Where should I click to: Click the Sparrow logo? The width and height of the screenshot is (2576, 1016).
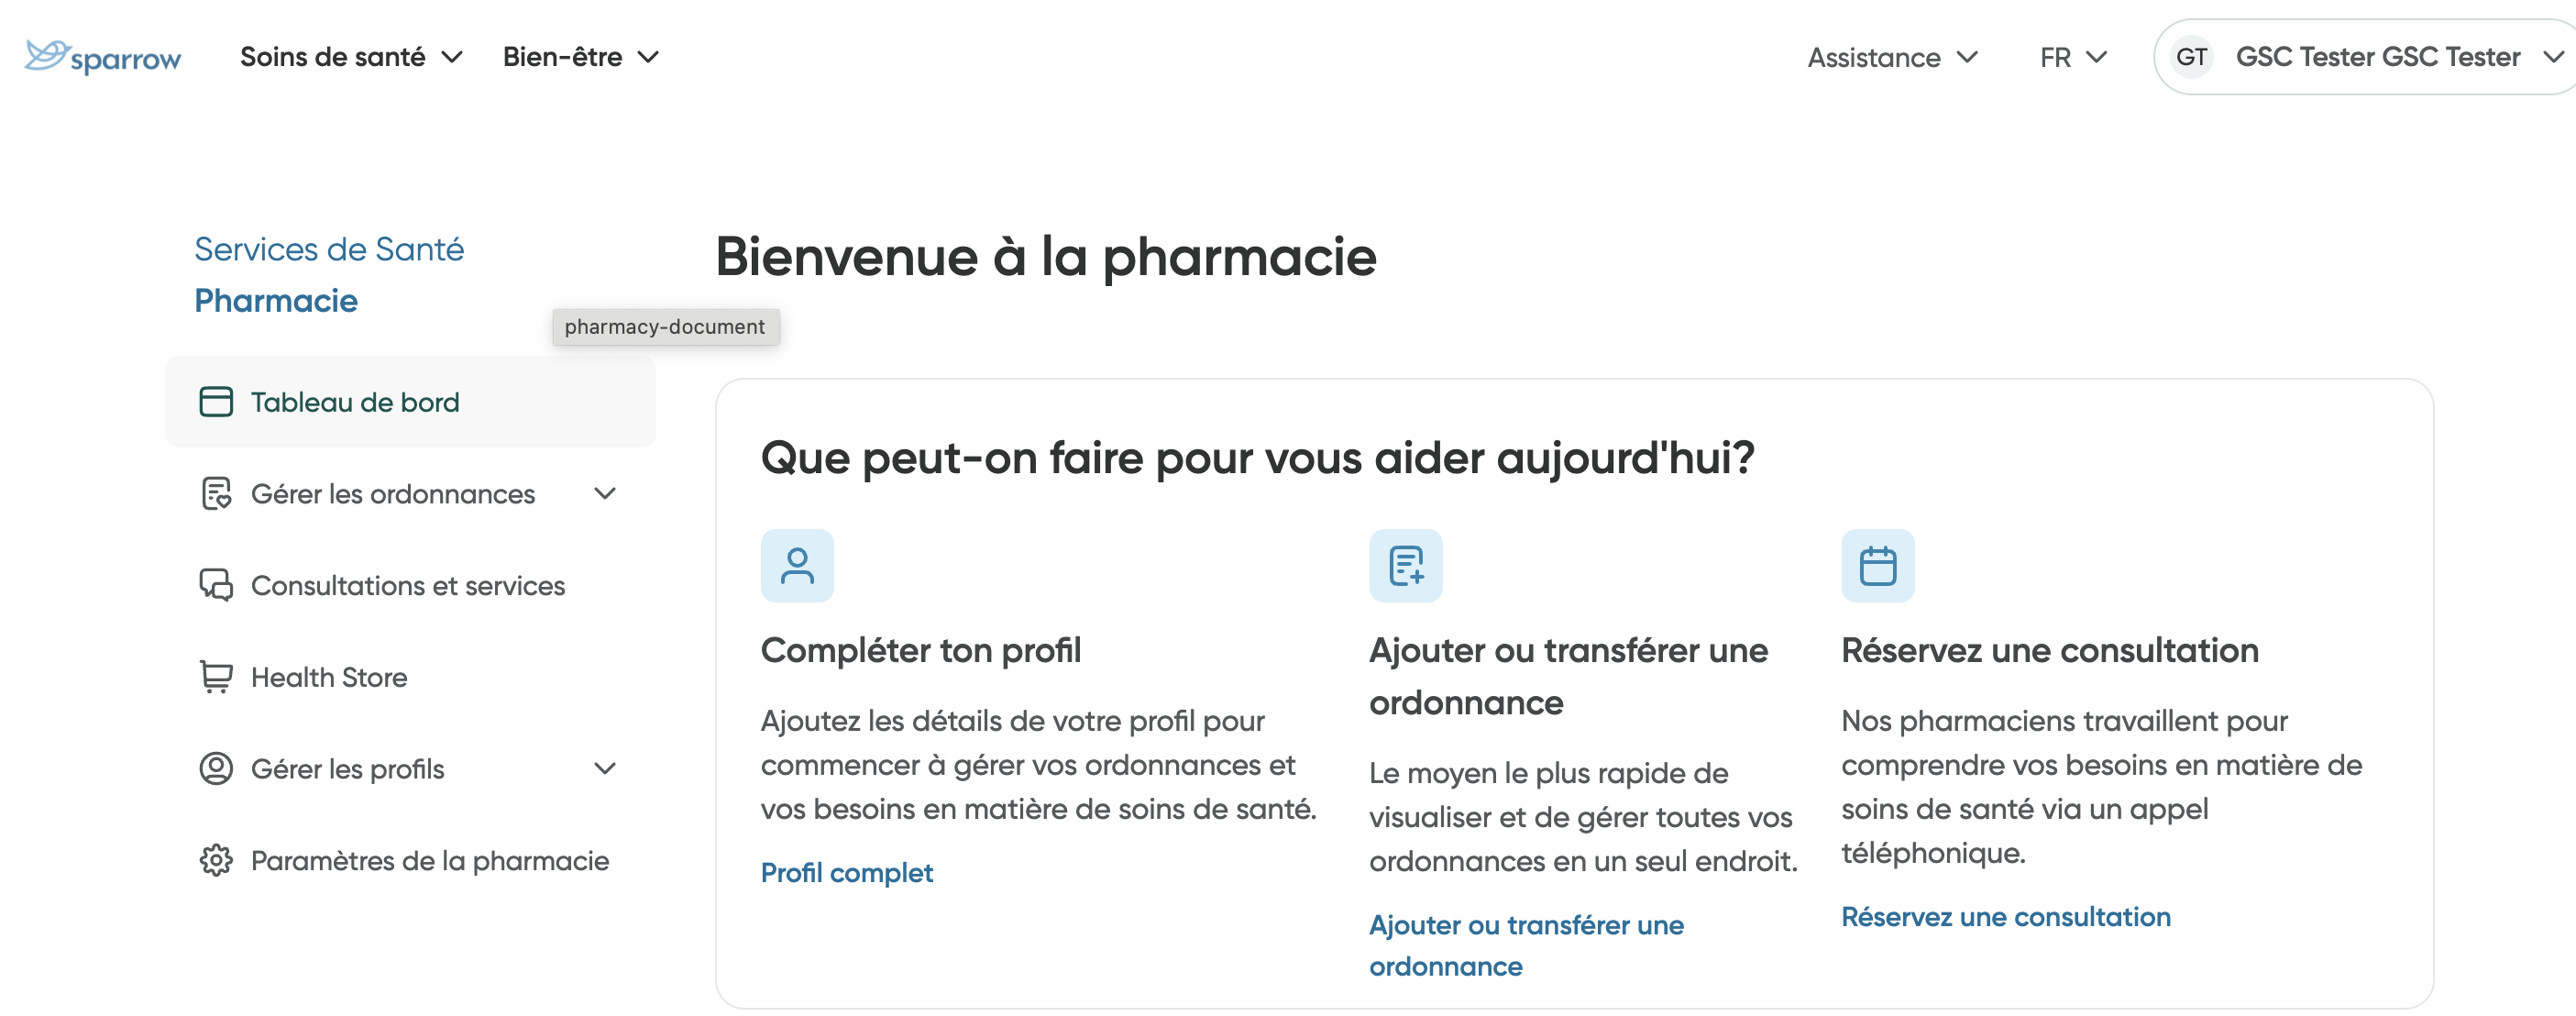pyautogui.click(x=101, y=56)
